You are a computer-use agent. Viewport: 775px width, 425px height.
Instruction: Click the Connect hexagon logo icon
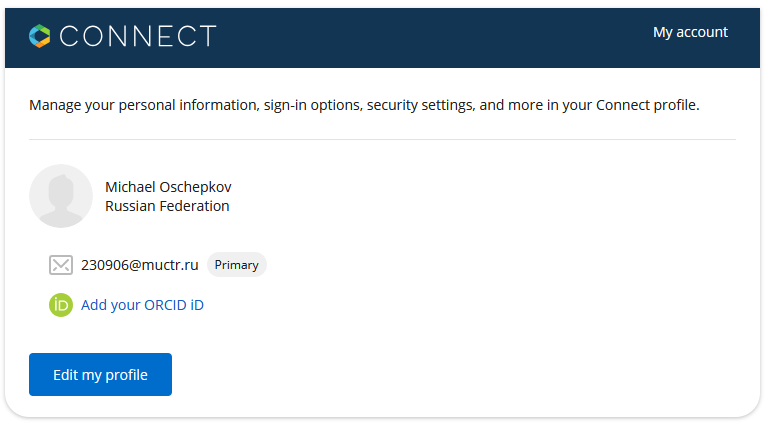click(x=40, y=36)
